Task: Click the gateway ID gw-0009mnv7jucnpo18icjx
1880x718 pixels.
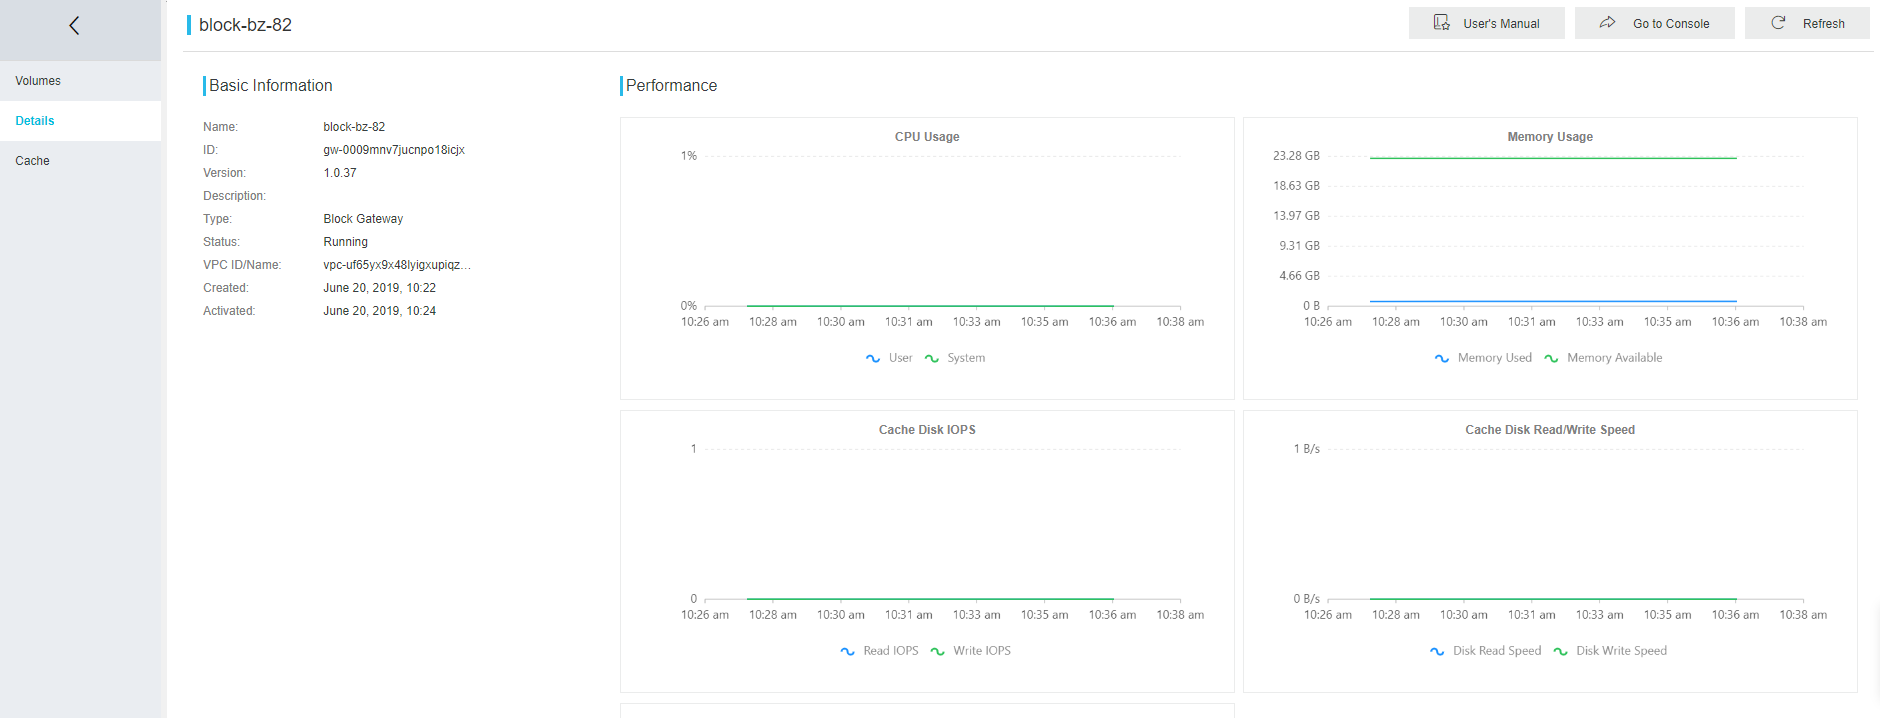Action: [394, 150]
